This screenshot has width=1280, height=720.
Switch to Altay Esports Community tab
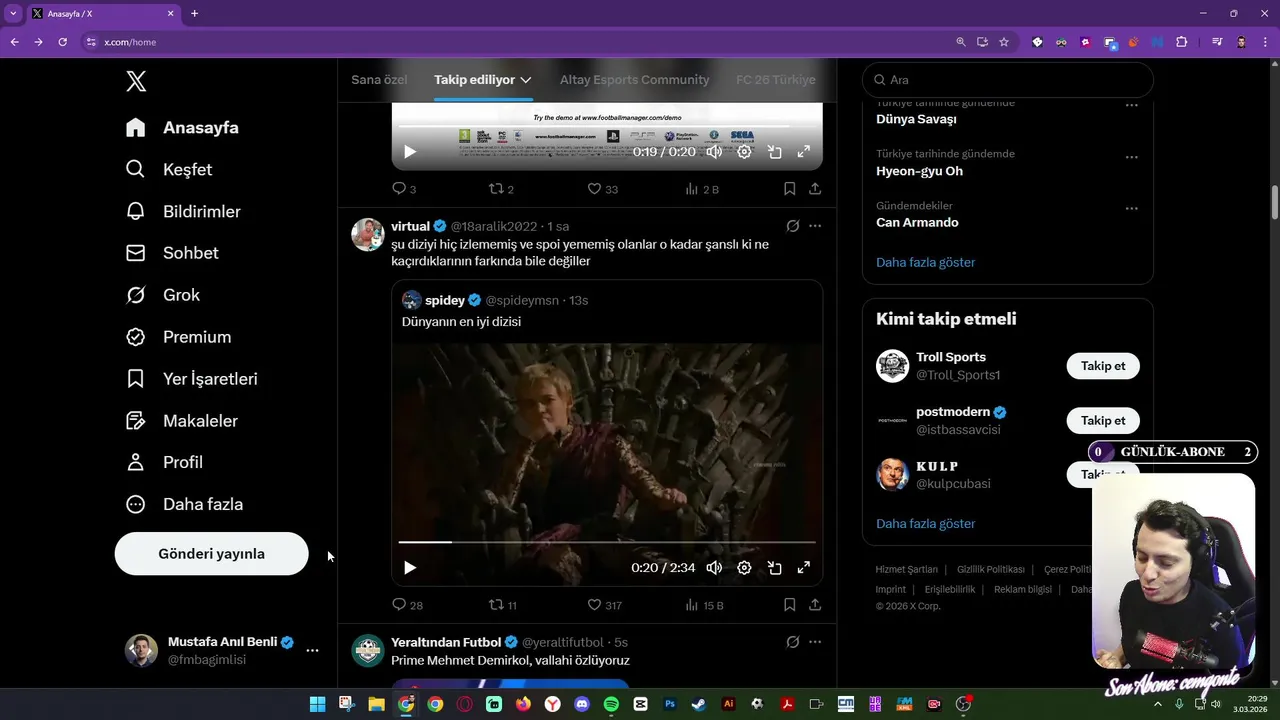[634, 80]
